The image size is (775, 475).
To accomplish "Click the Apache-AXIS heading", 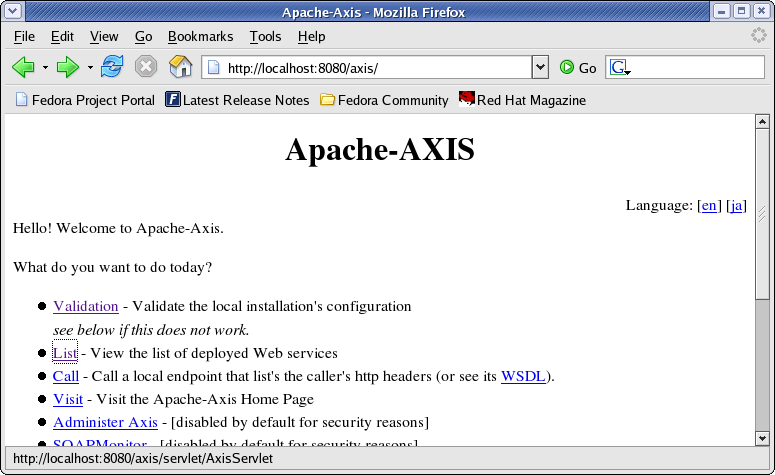I will tap(380, 149).
